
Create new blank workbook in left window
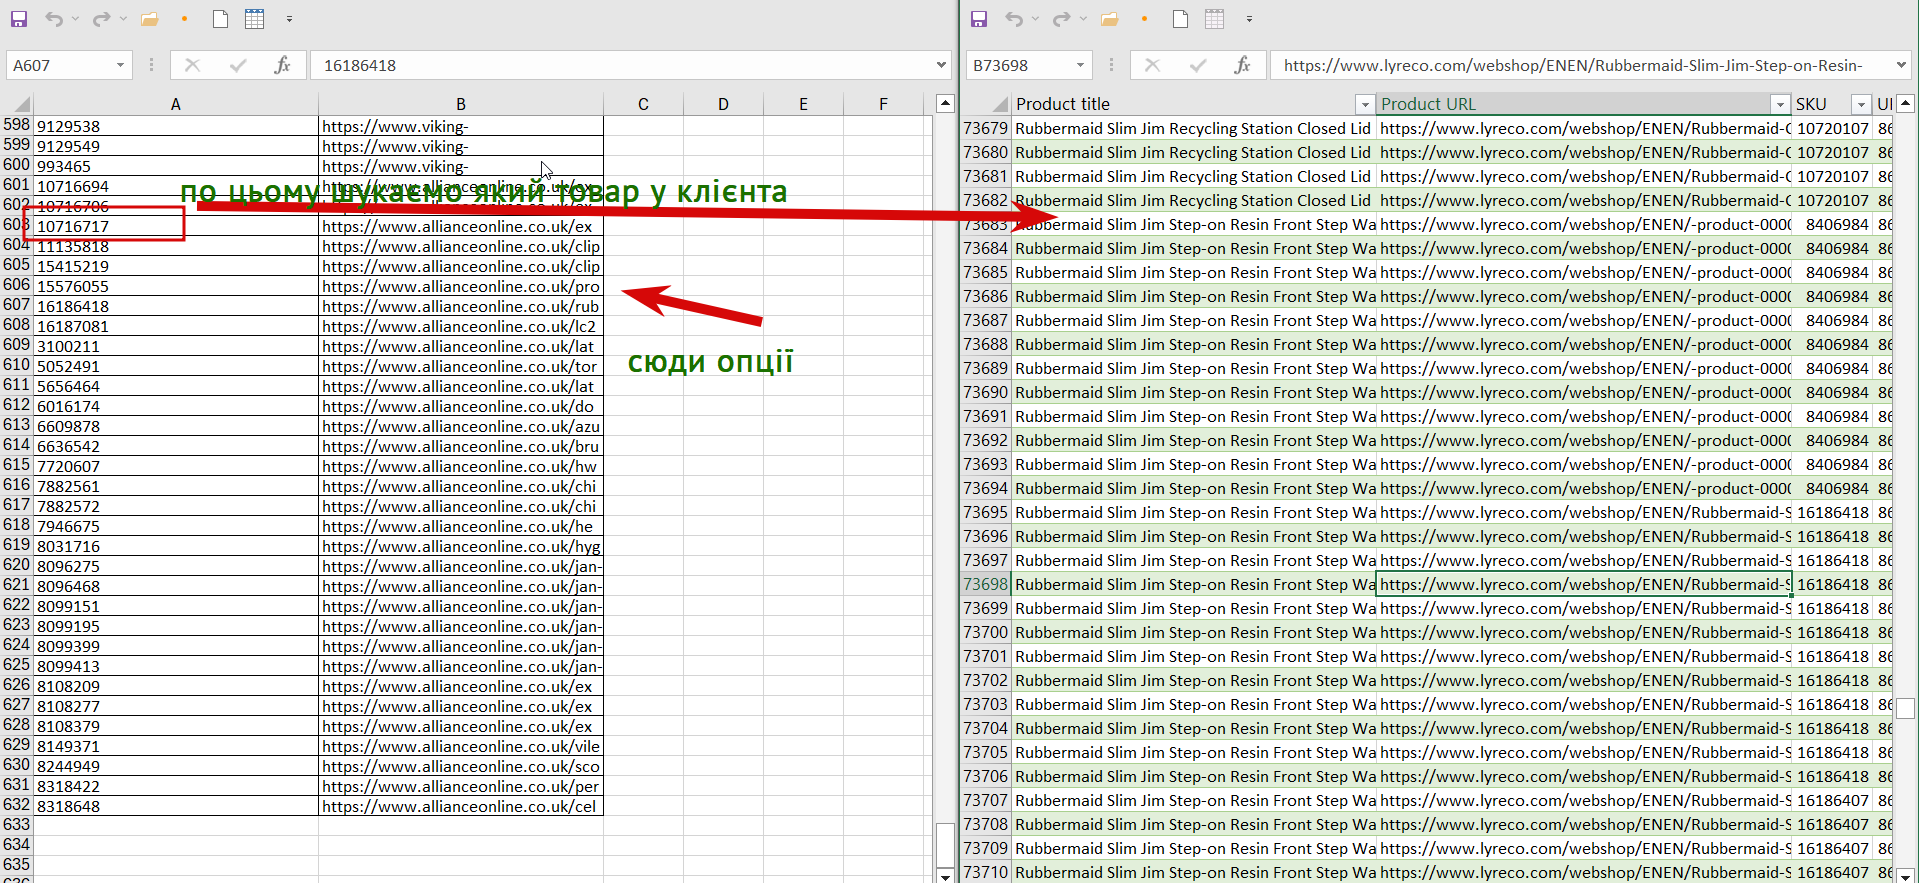click(x=221, y=19)
